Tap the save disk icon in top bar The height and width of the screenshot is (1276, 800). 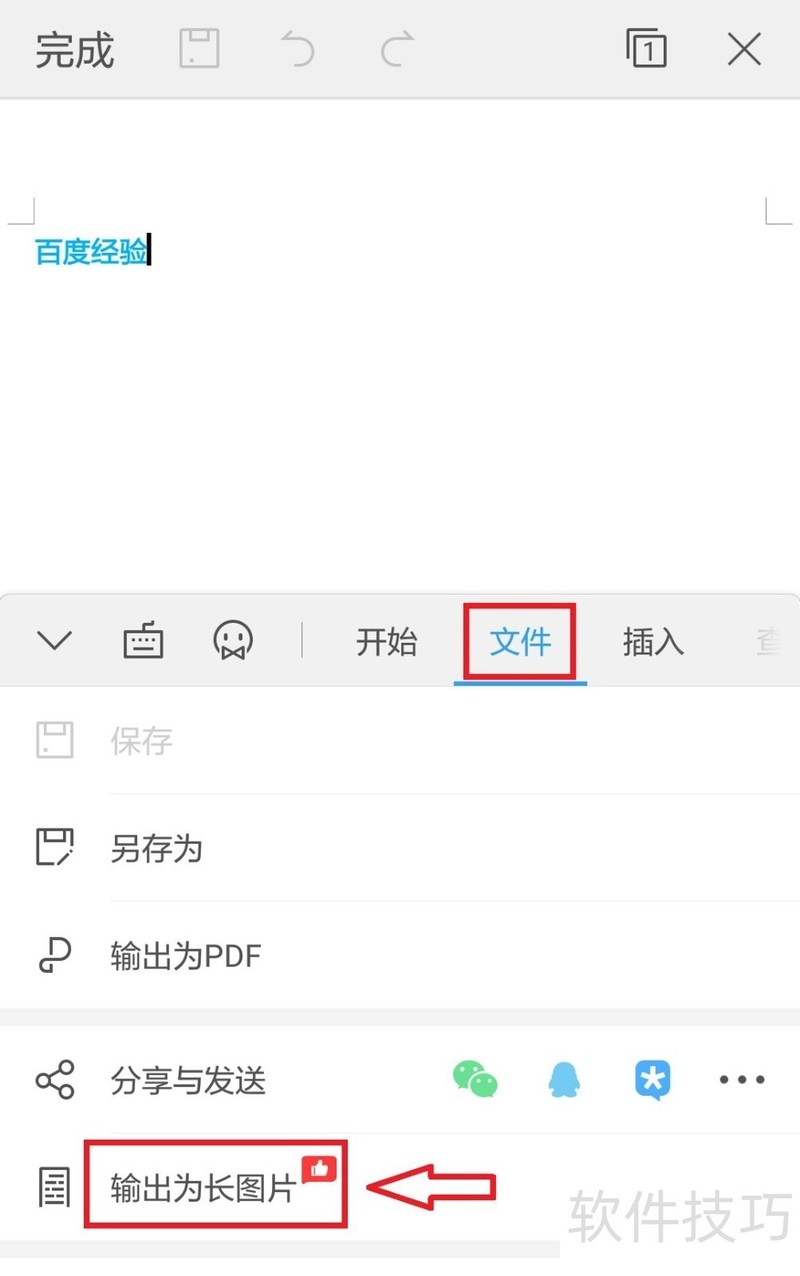(199, 48)
